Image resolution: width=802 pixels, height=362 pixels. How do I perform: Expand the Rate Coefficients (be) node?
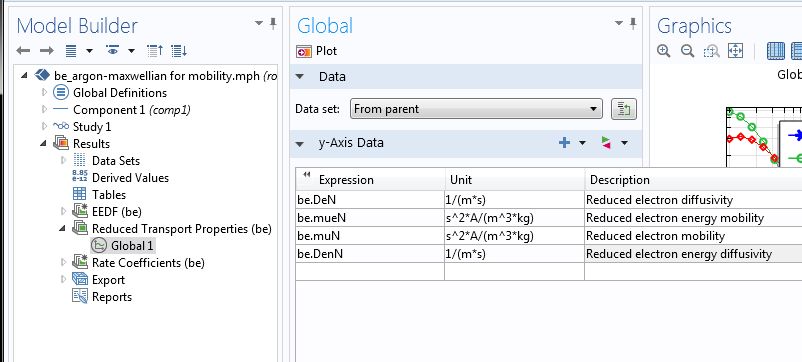pos(63,262)
